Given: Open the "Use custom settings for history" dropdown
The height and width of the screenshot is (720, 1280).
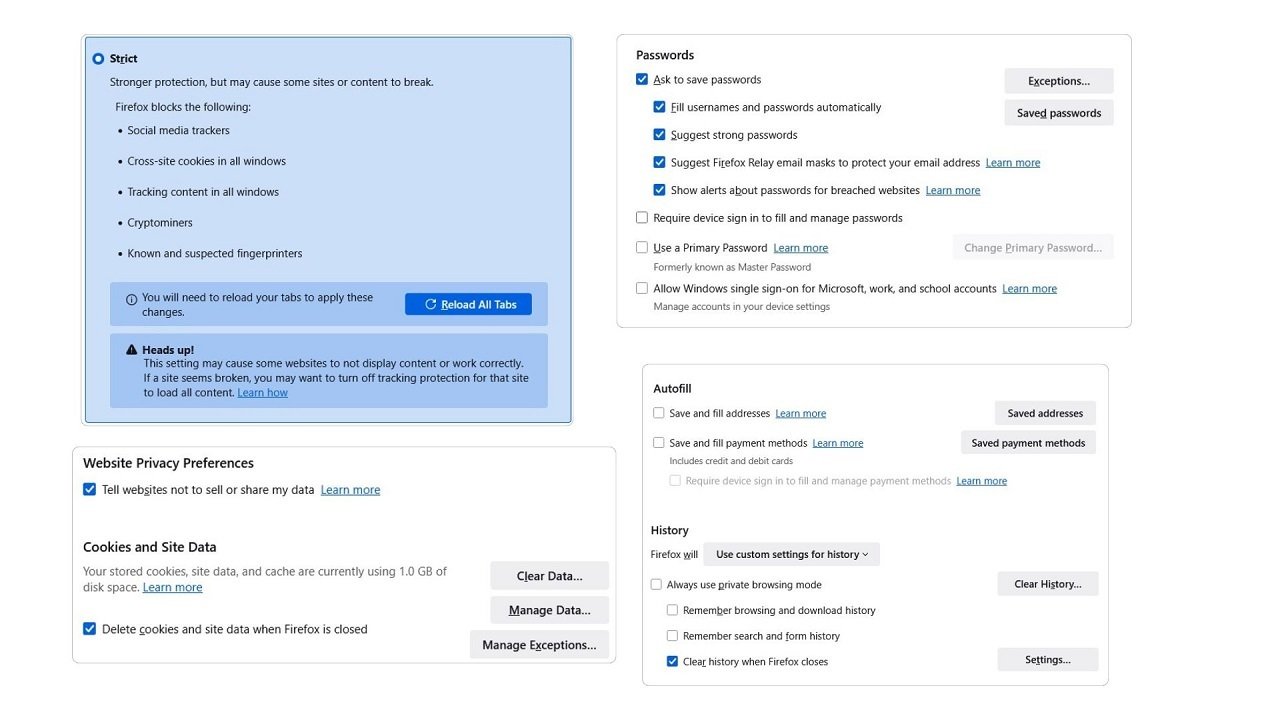Looking at the screenshot, I should click(791, 553).
